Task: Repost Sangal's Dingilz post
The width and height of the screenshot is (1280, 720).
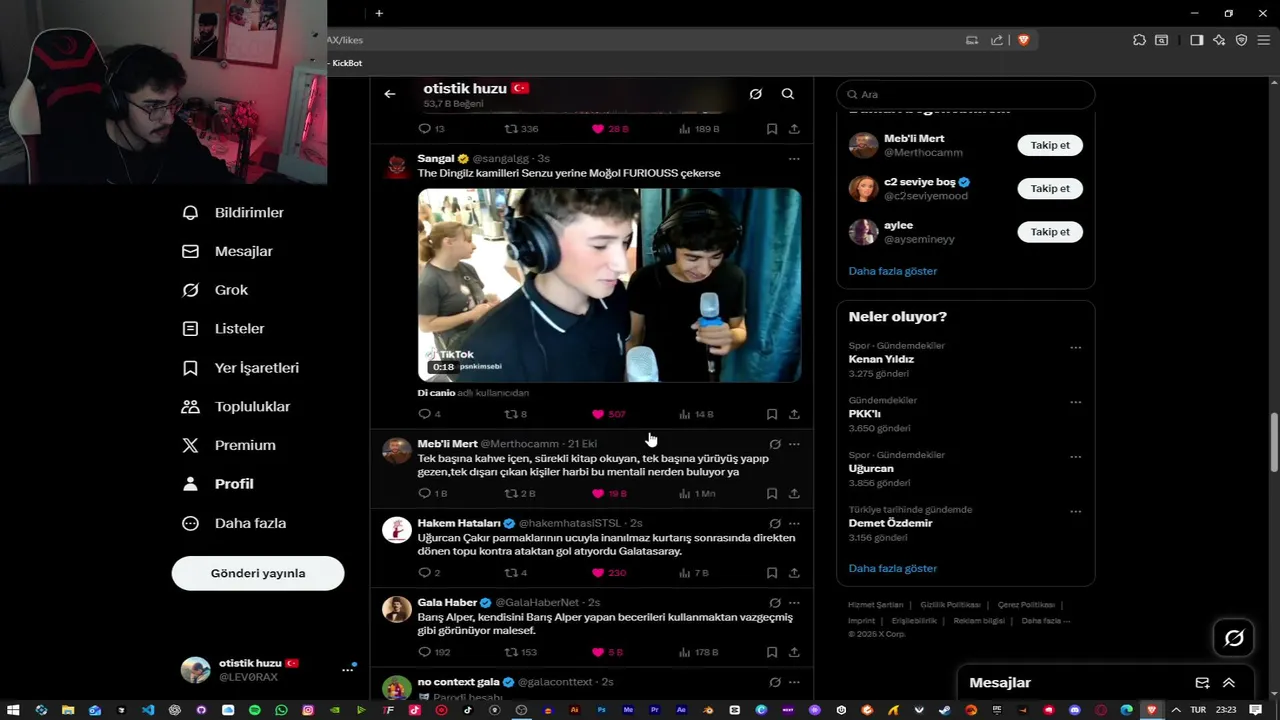Action: (x=510, y=414)
